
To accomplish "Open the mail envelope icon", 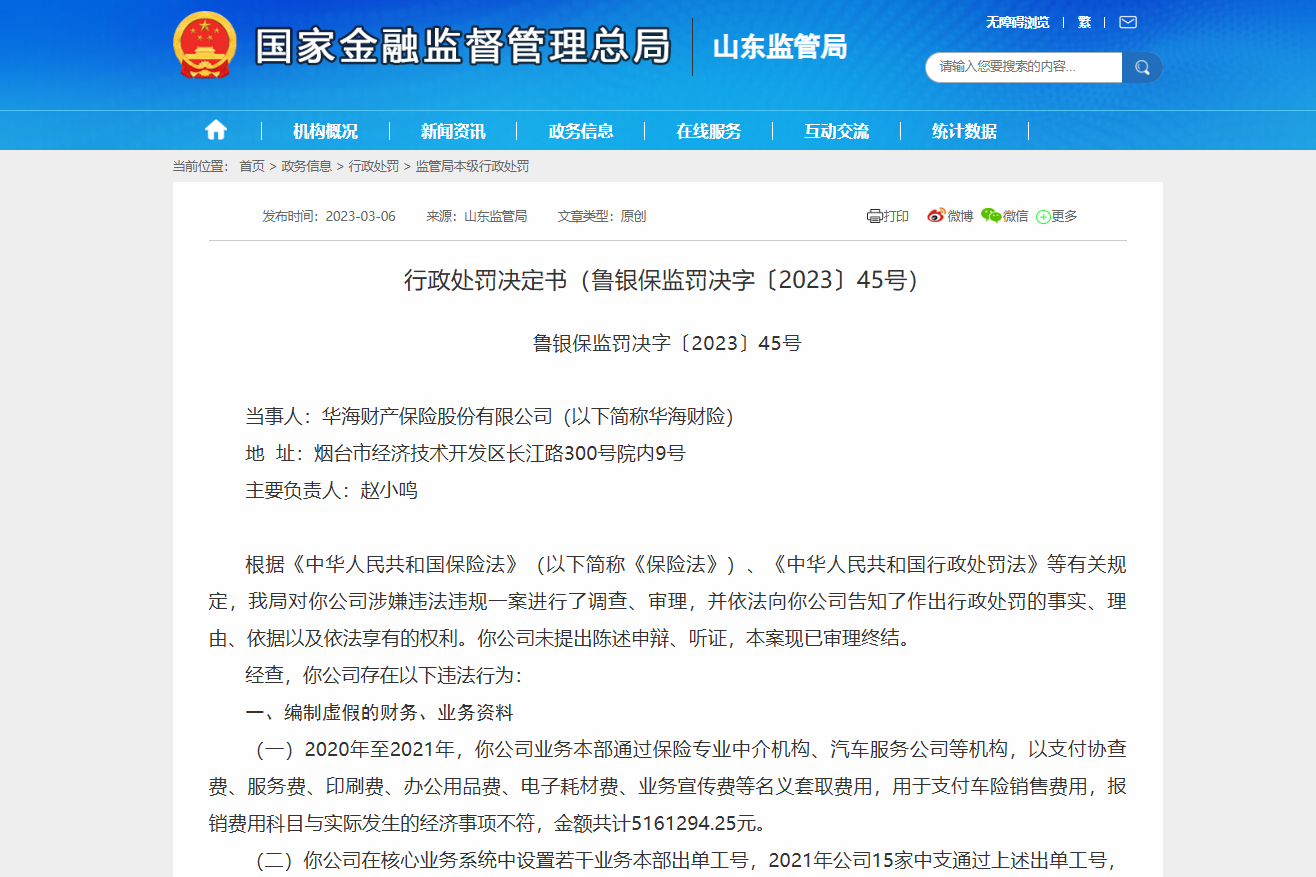I will point(1128,22).
